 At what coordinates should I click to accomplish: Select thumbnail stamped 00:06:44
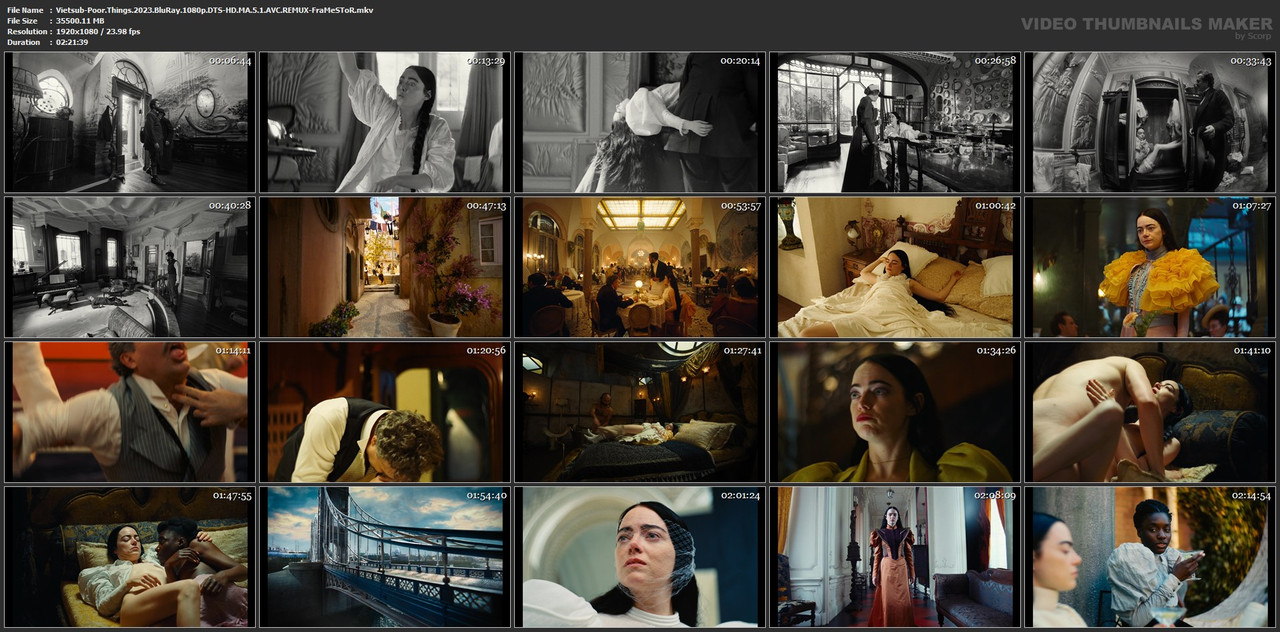(129, 122)
